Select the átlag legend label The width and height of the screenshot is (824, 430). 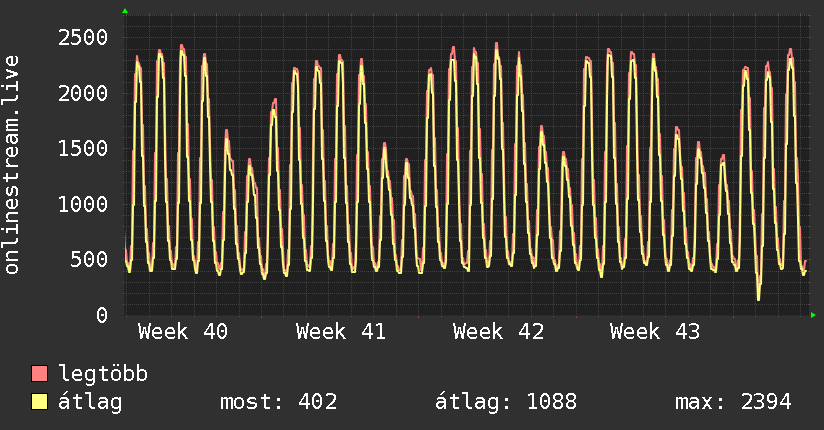tap(90, 402)
